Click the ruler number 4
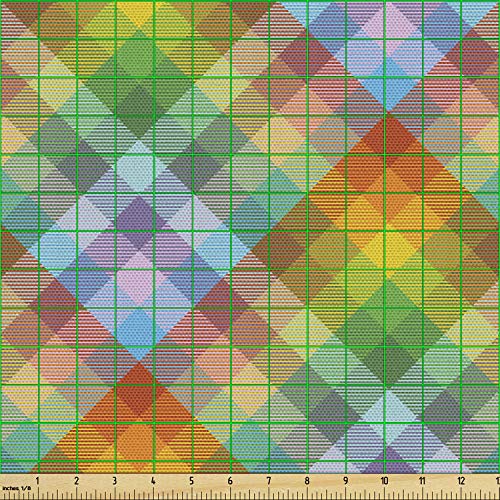 (x=153, y=481)
